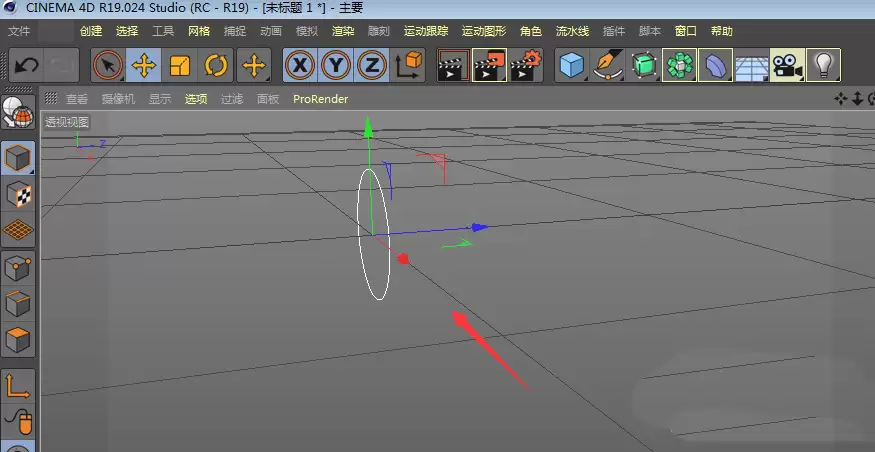Open the 捕捉 menu

[x=235, y=31]
